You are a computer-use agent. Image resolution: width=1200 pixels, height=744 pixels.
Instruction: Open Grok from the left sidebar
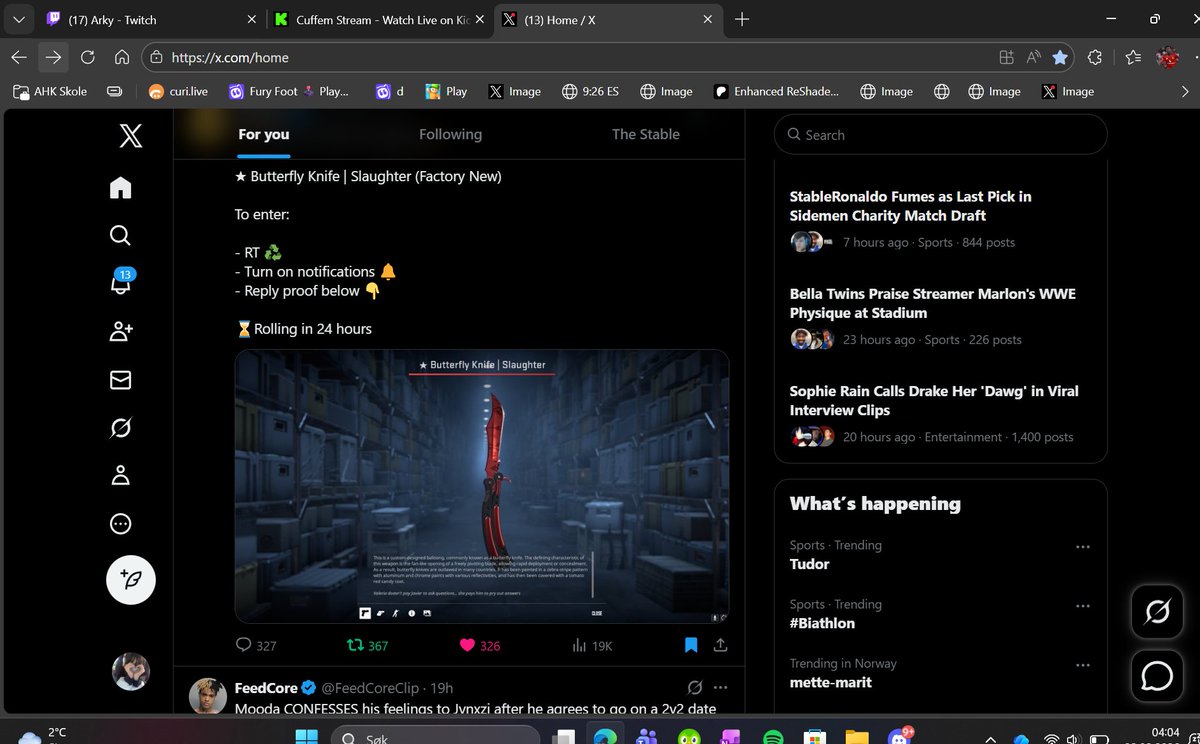pos(120,428)
